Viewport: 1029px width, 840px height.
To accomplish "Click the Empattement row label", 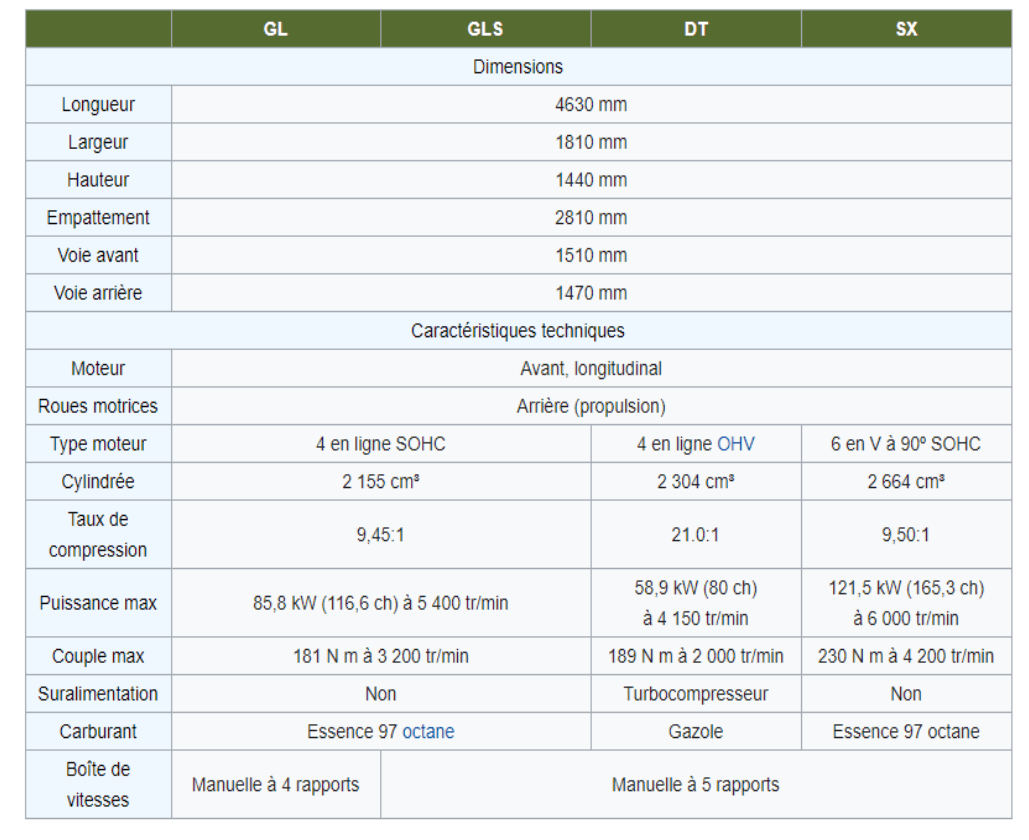I will click(98, 218).
